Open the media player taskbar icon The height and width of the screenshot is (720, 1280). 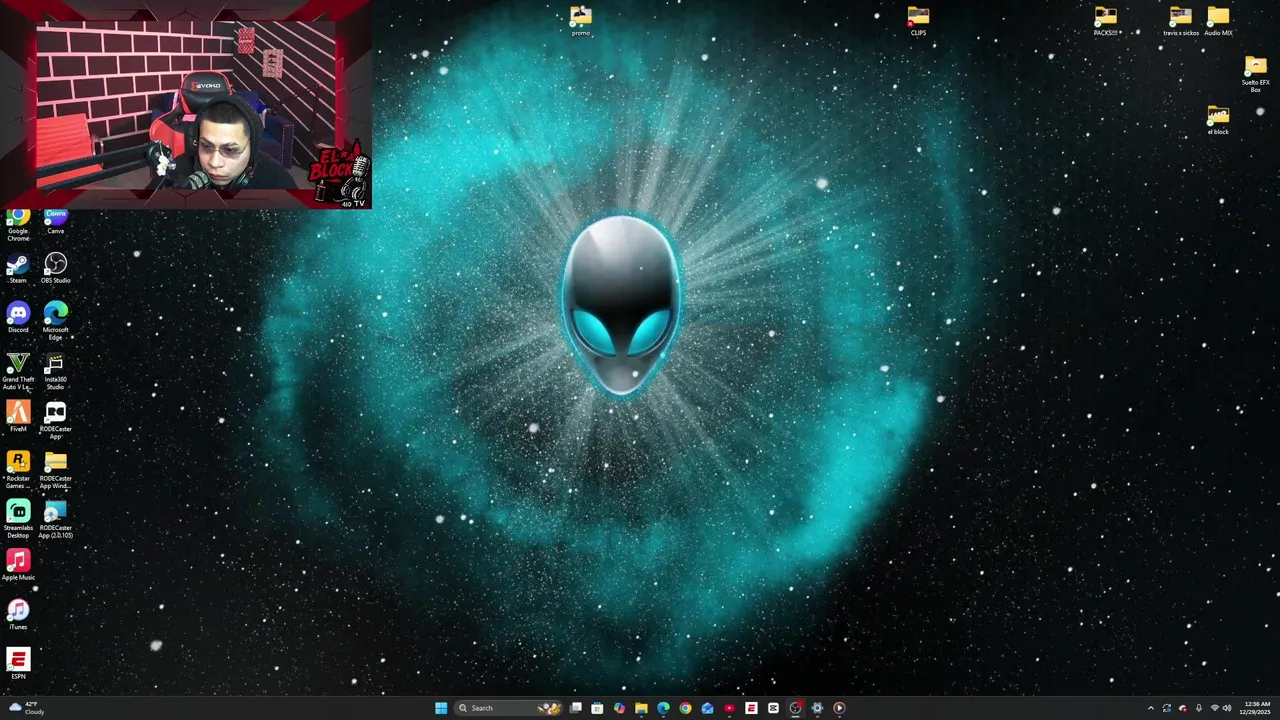coord(839,708)
